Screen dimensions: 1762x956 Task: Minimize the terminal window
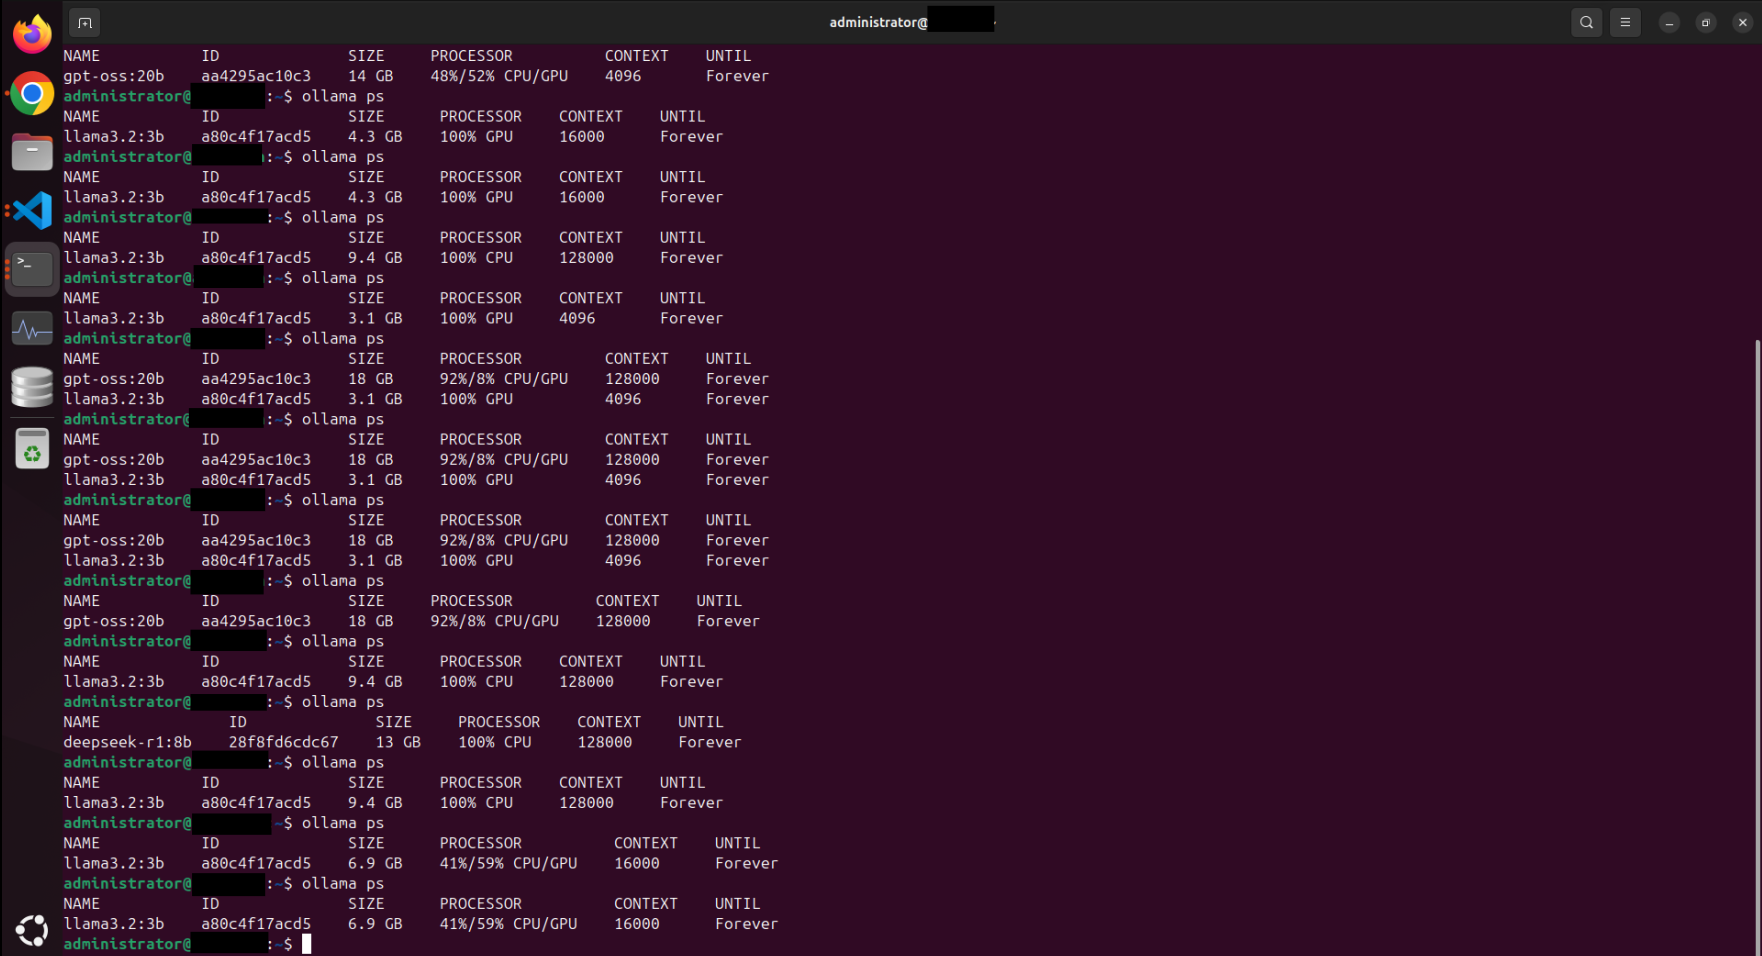[x=1669, y=22]
